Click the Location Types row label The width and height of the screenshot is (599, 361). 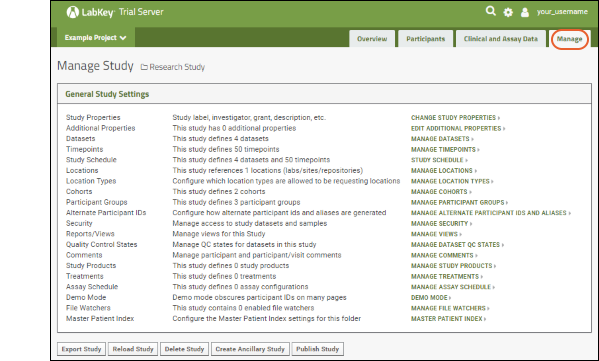pyautogui.click(x=91, y=181)
